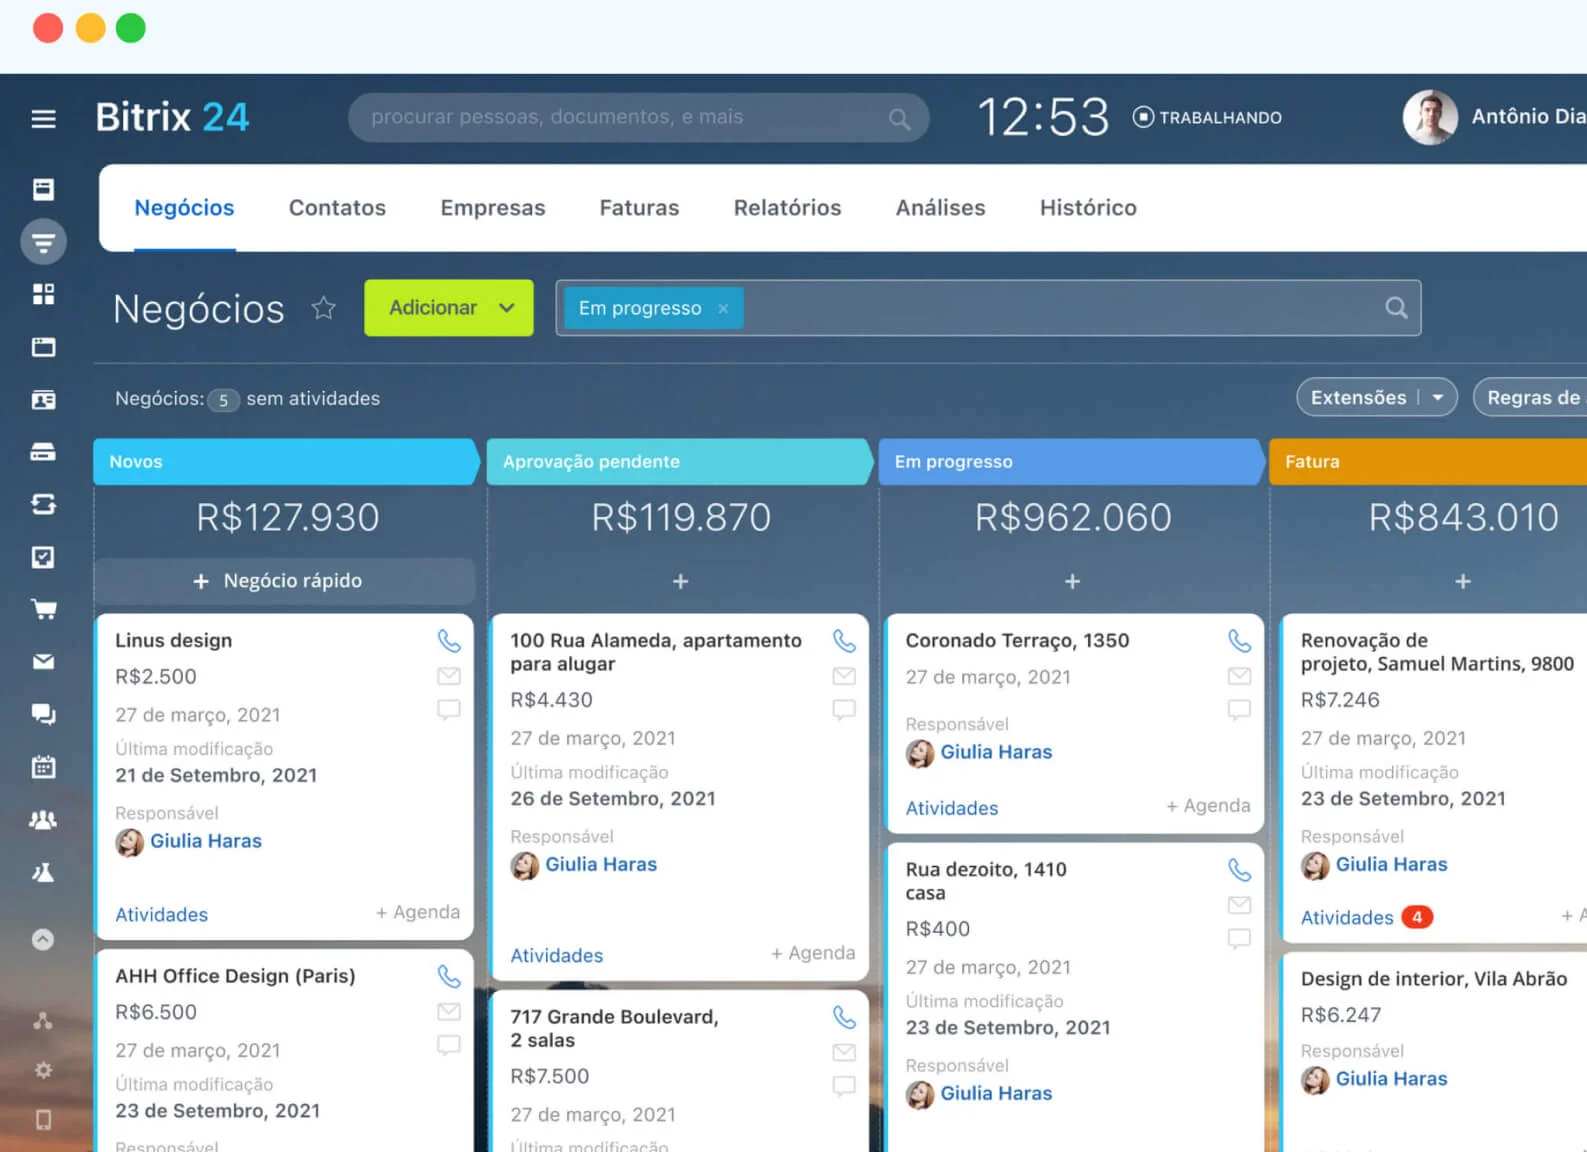The width and height of the screenshot is (1587, 1152).
Task: Toggle the TRABALHANDO work status
Action: pyautogui.click(x=1207, y=117)
